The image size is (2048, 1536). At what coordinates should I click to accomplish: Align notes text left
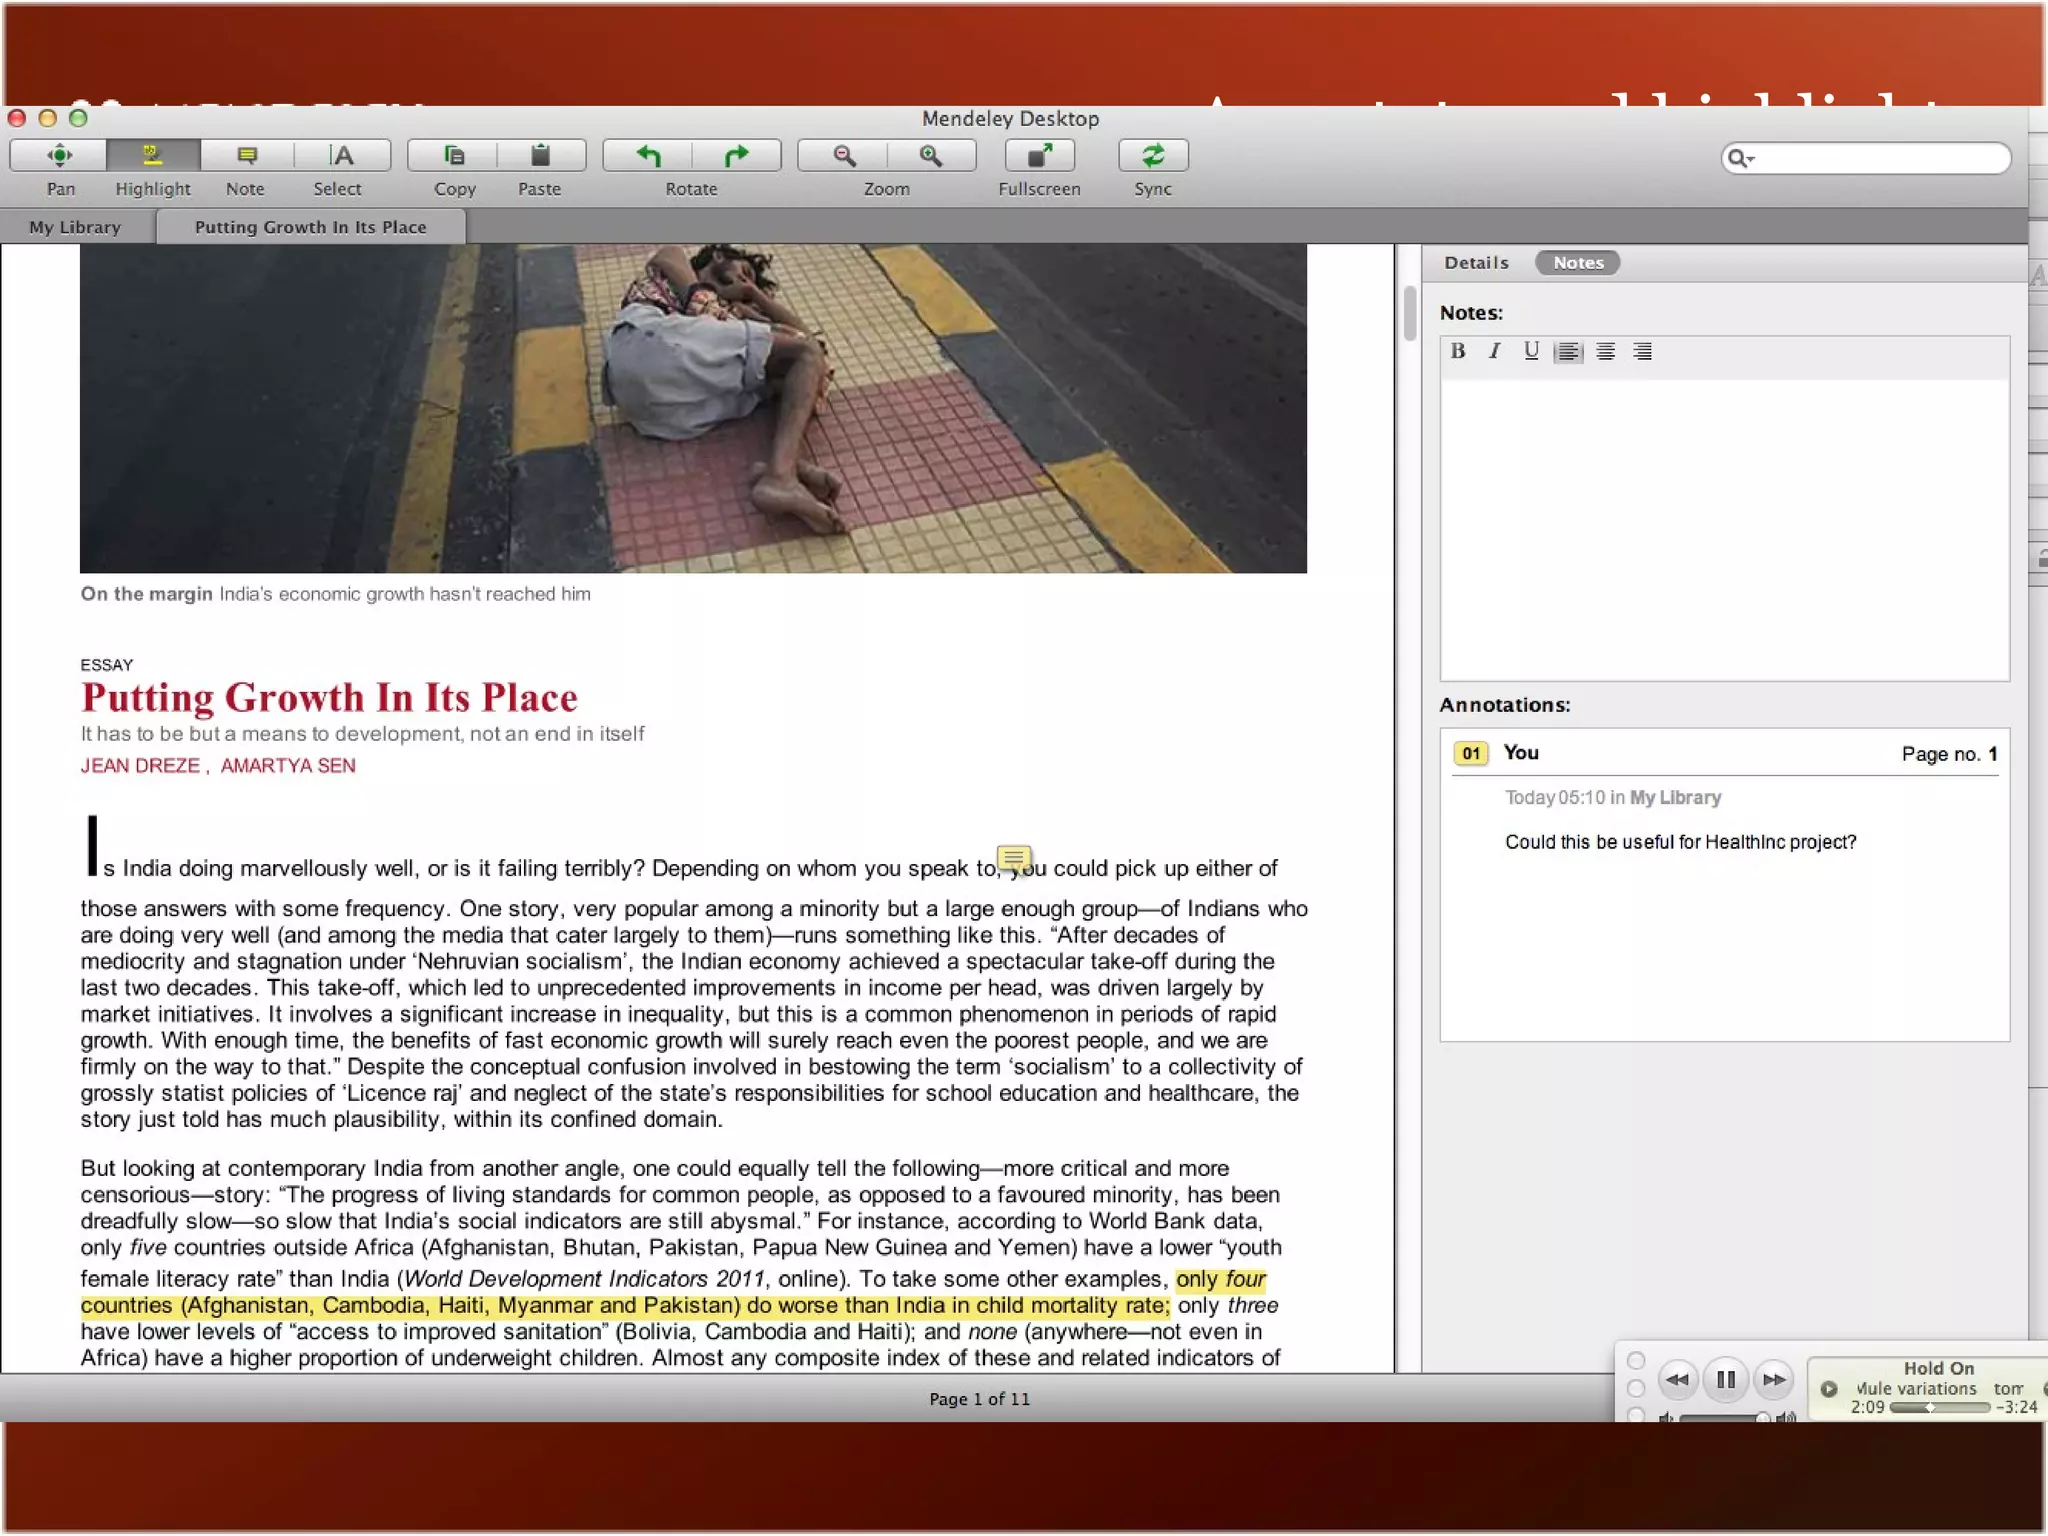[x=1568, y=352]
